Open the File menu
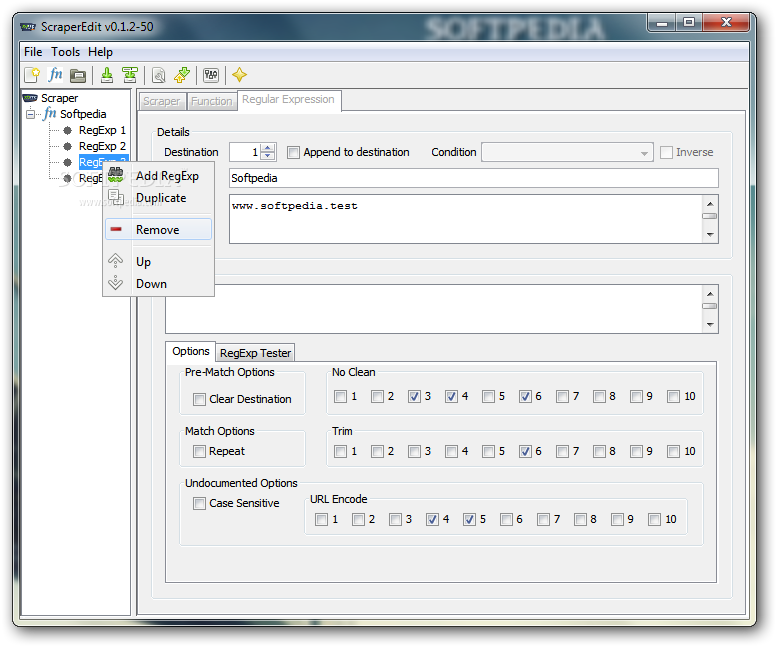This screenshot has height=647, width=777. [x=33, y=52]
